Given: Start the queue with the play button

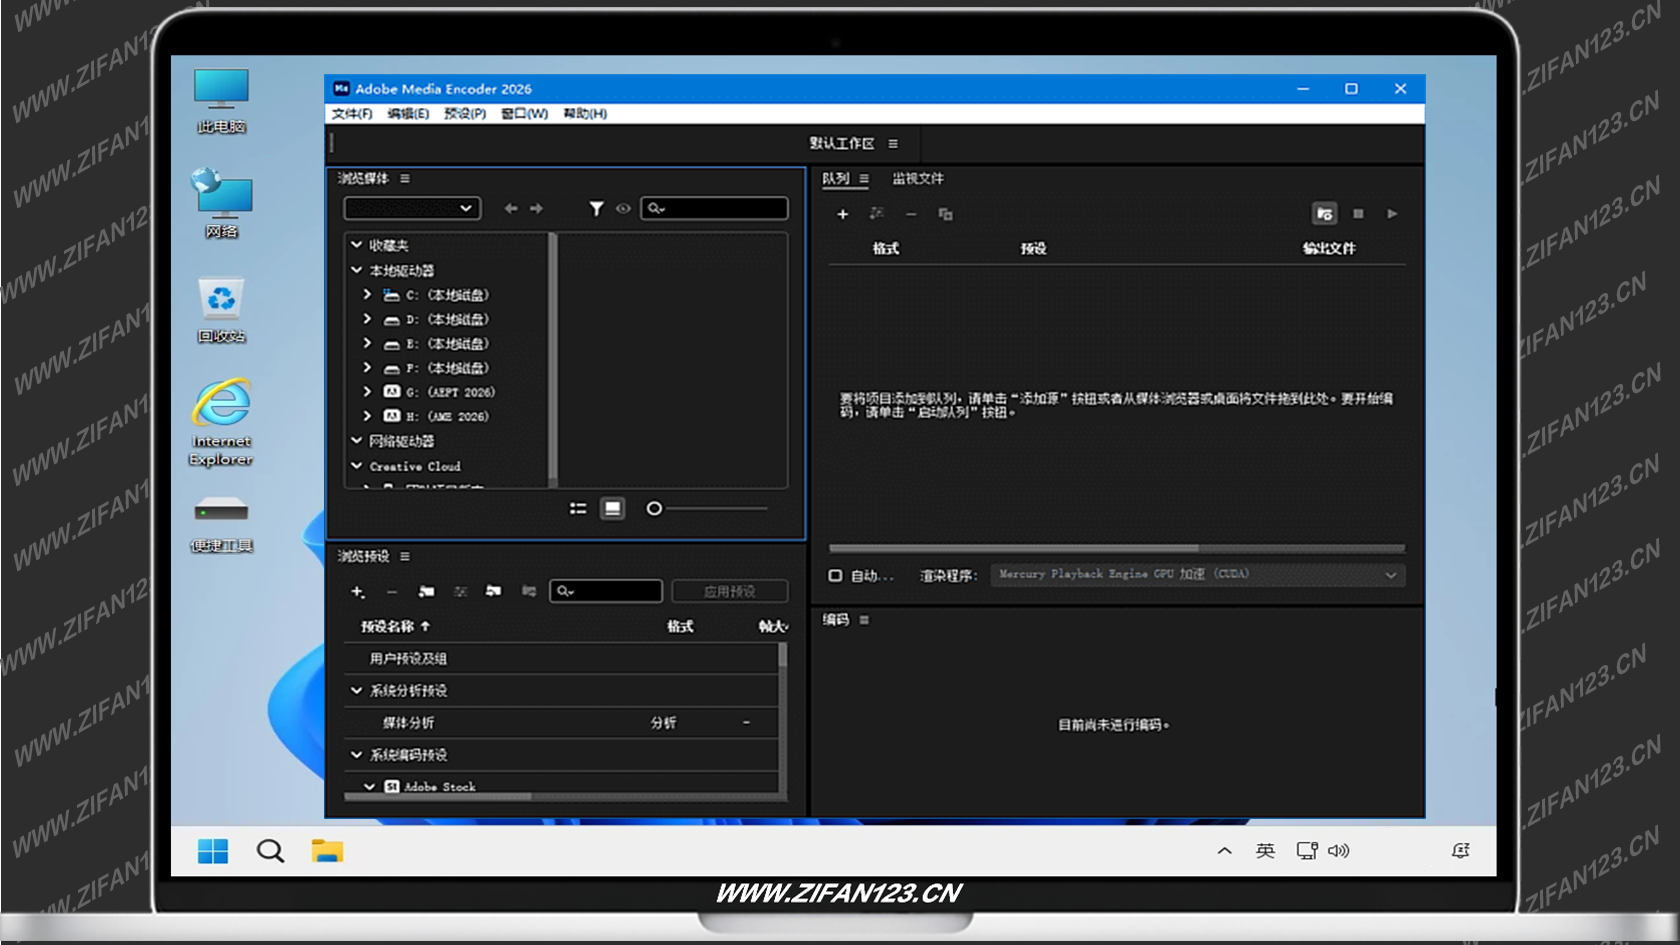Looking at the screenshot, I should [x=1392, y=213].
